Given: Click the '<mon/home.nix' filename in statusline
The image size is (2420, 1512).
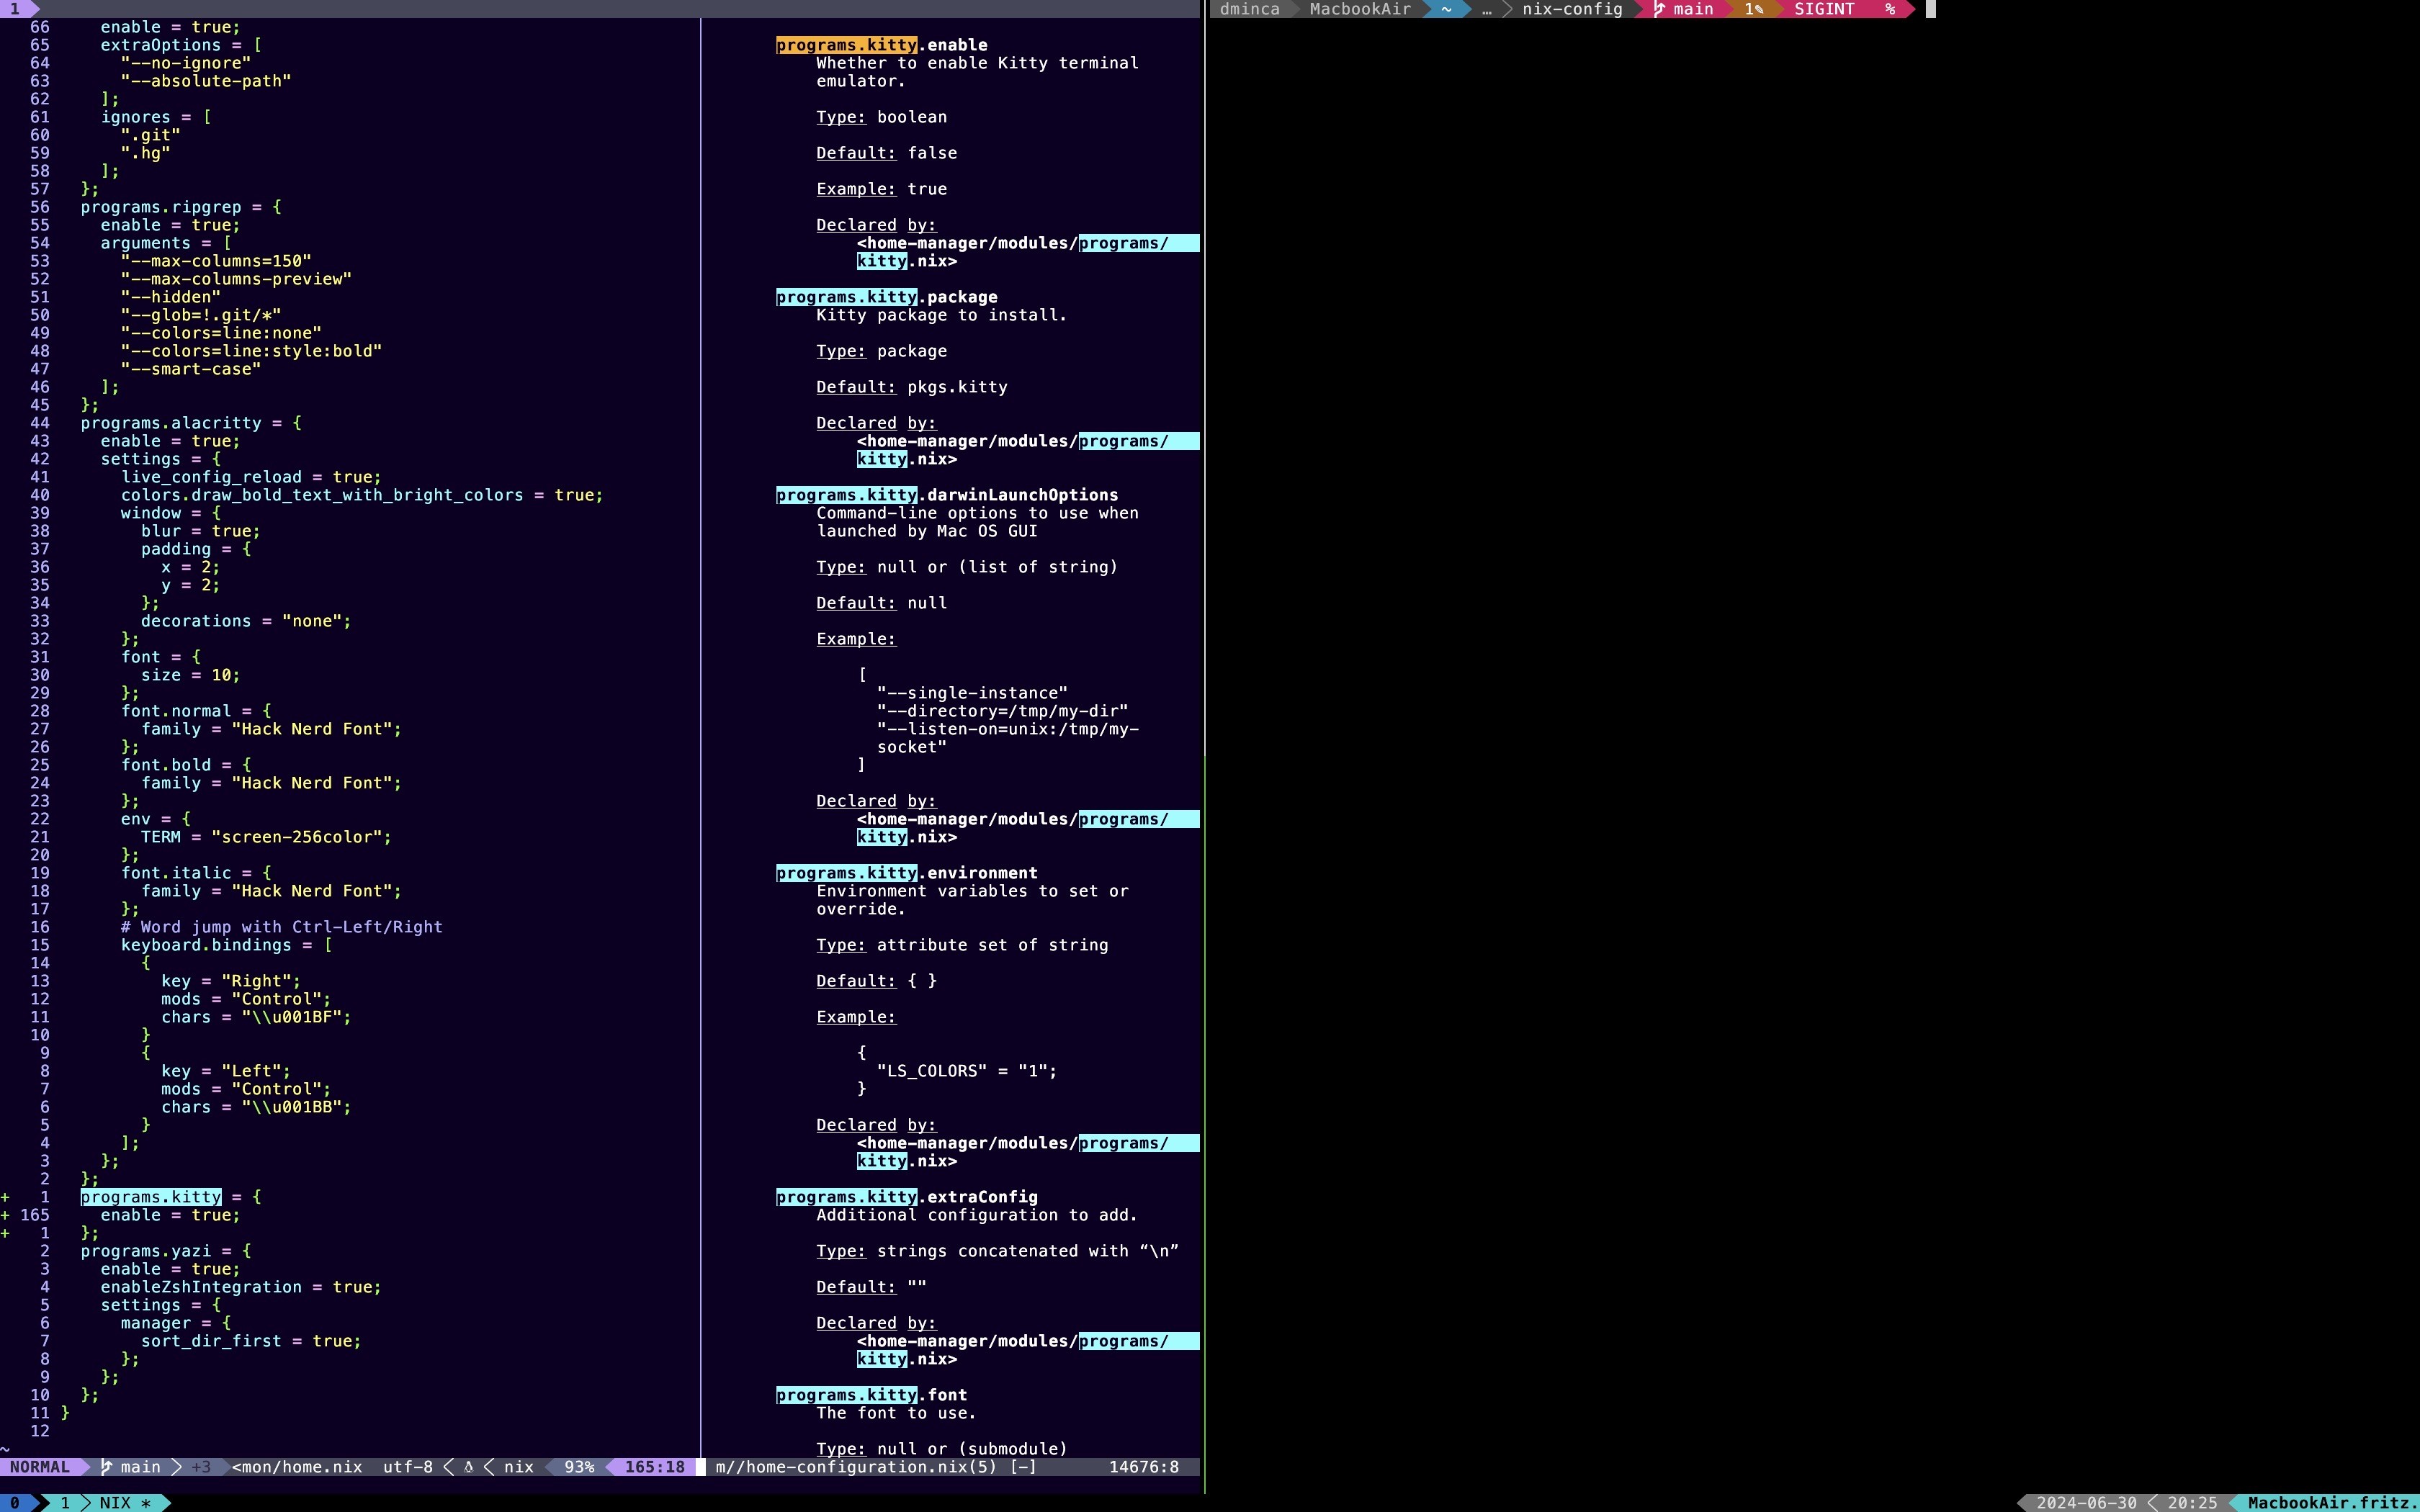Looking at the screenshot, I should pyautogui.click(x=297, y=1467).
